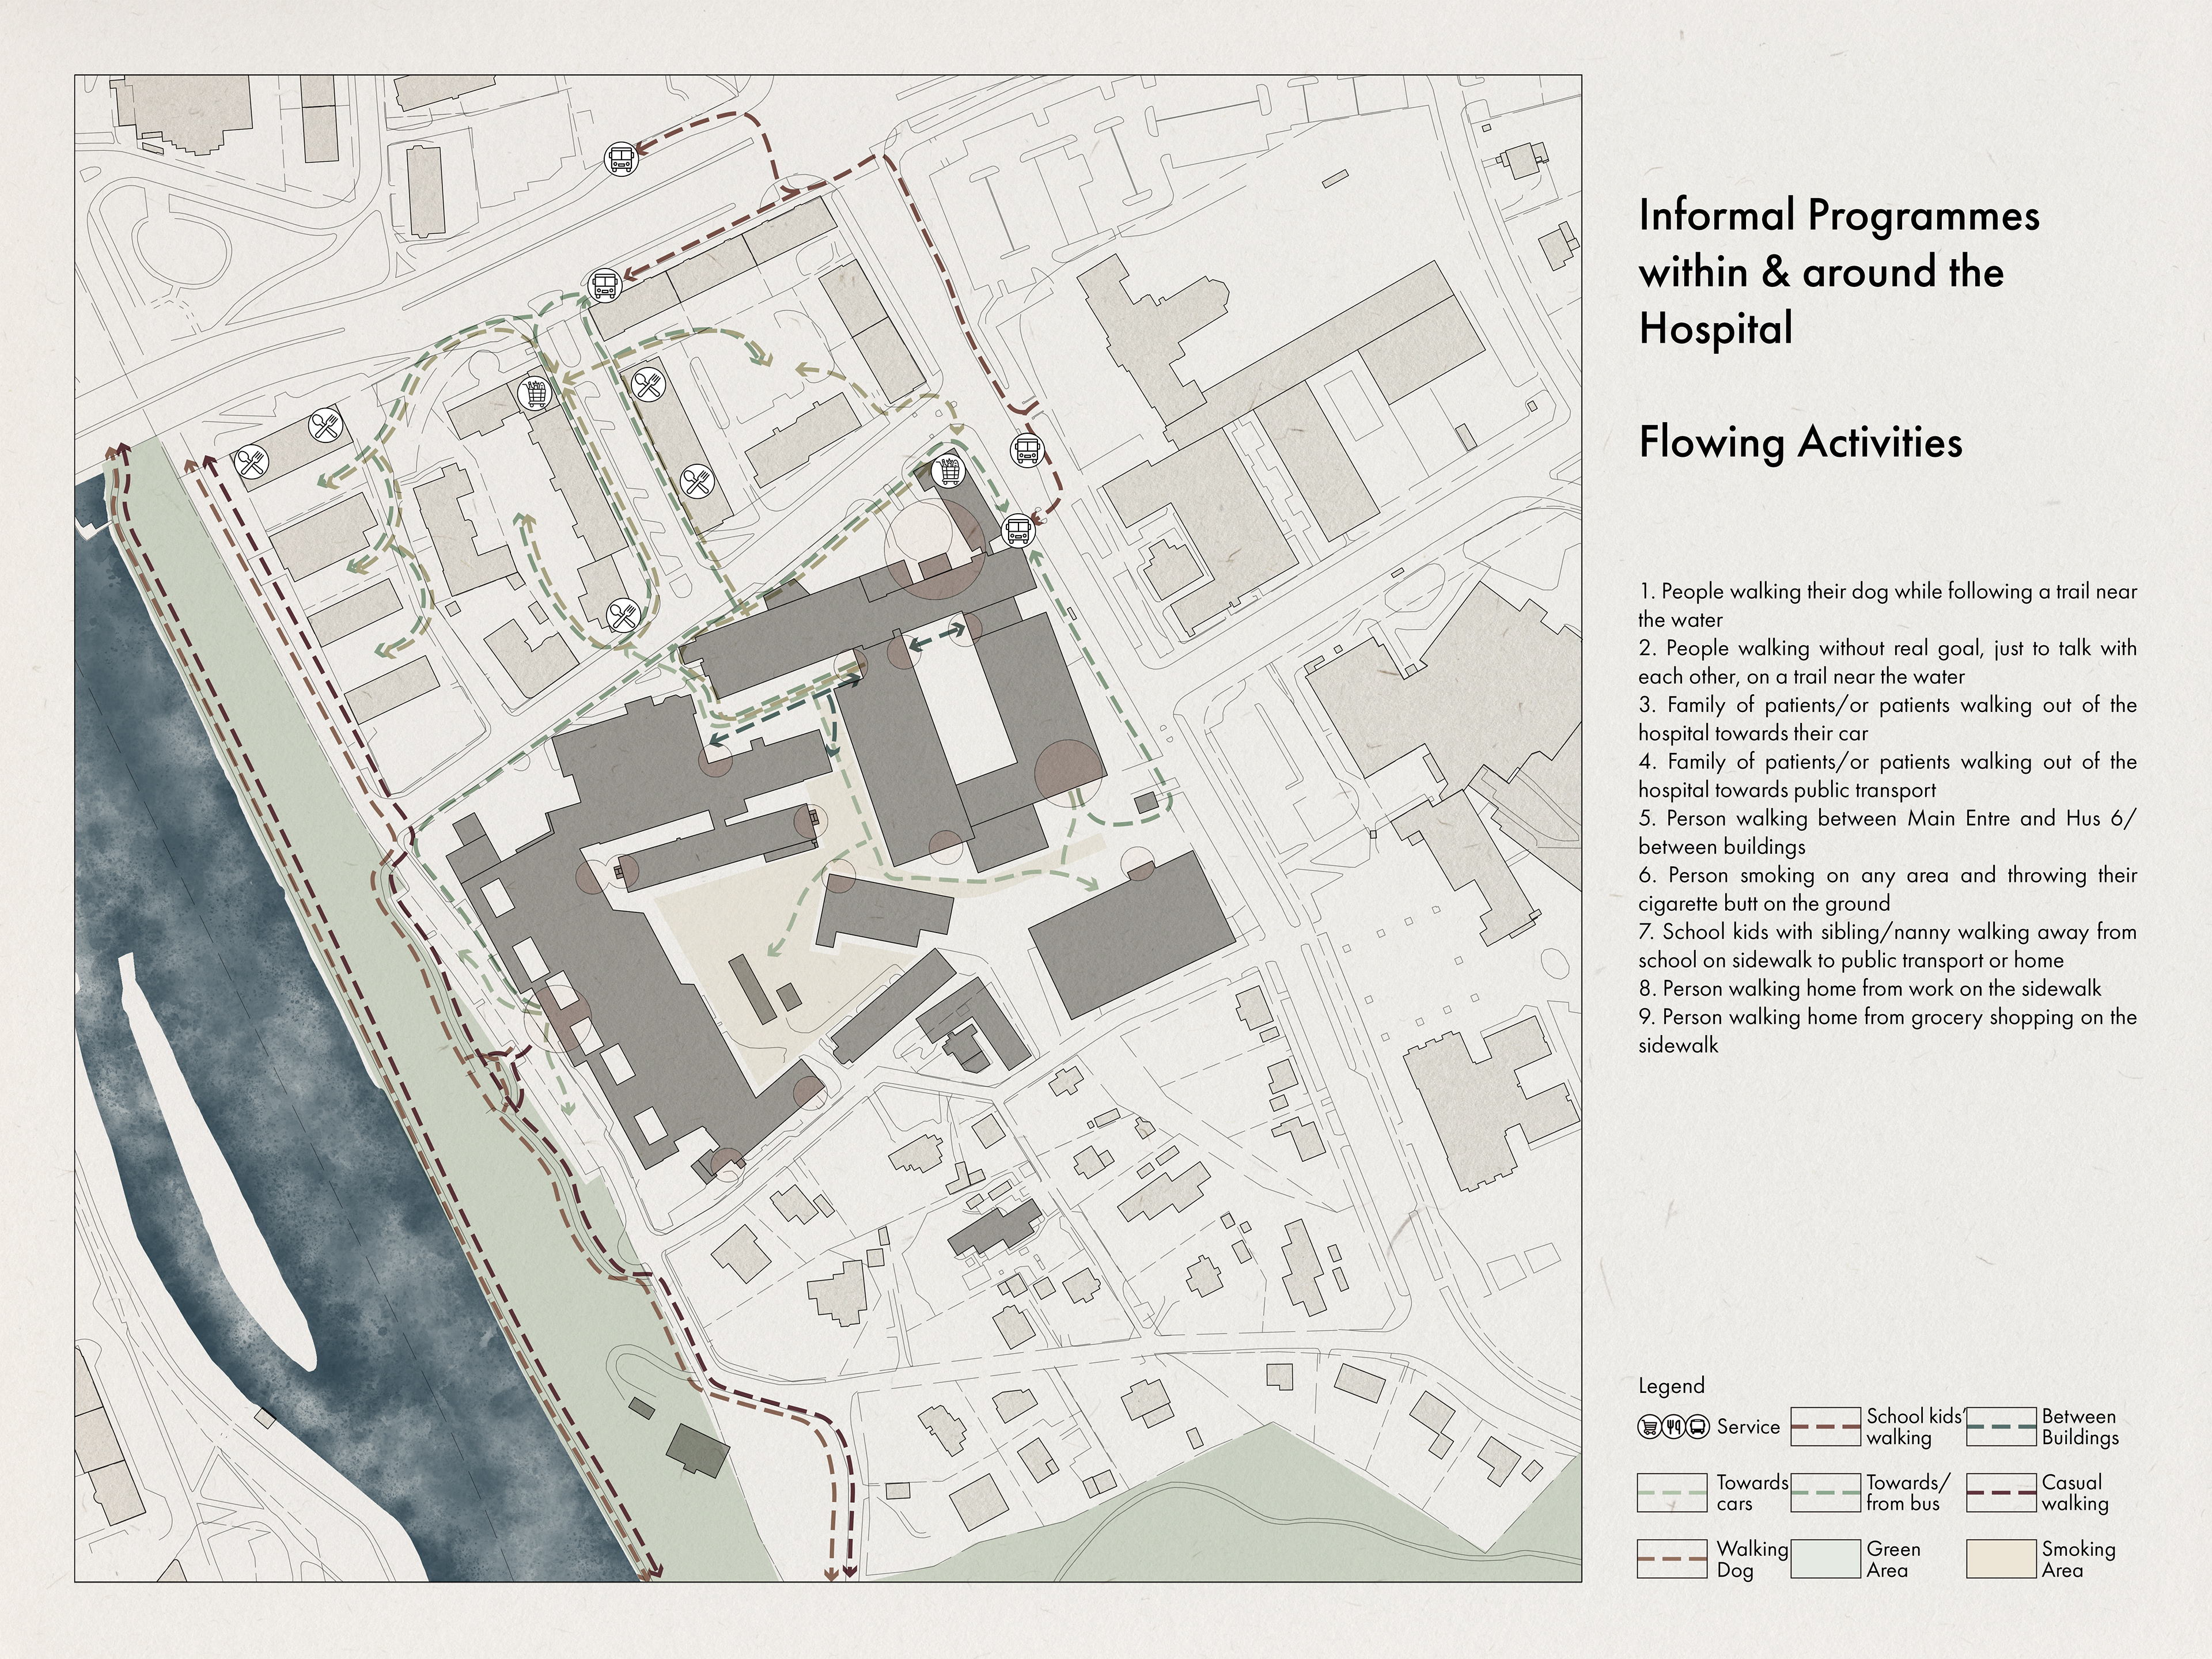Select the Casual walking legend line swatch

(2001, 1493)
